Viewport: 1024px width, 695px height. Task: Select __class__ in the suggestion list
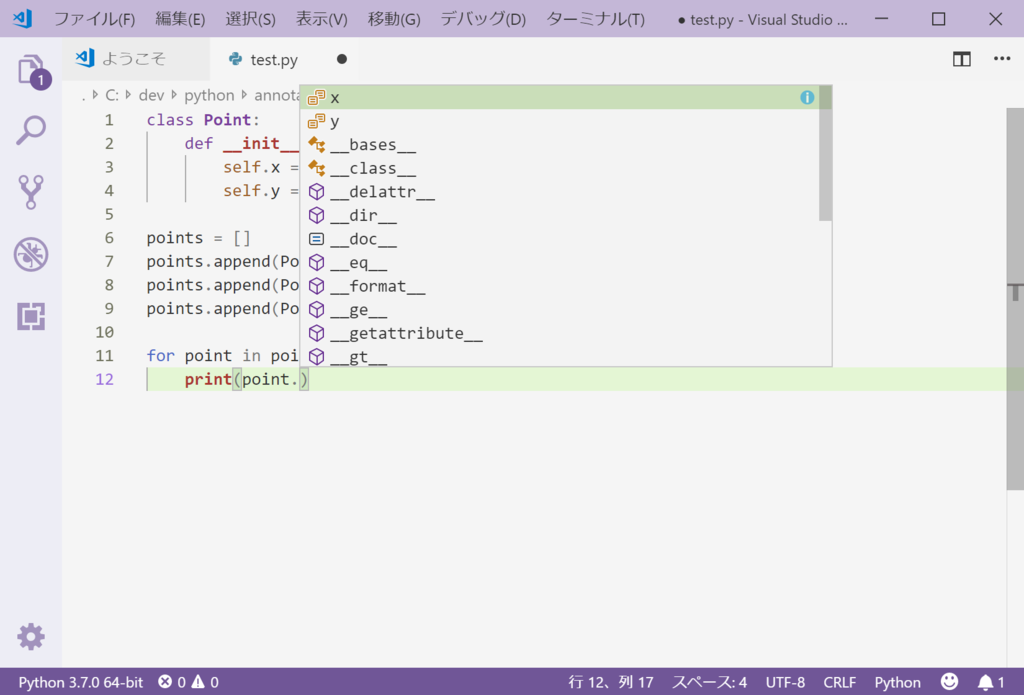(560, 168)
